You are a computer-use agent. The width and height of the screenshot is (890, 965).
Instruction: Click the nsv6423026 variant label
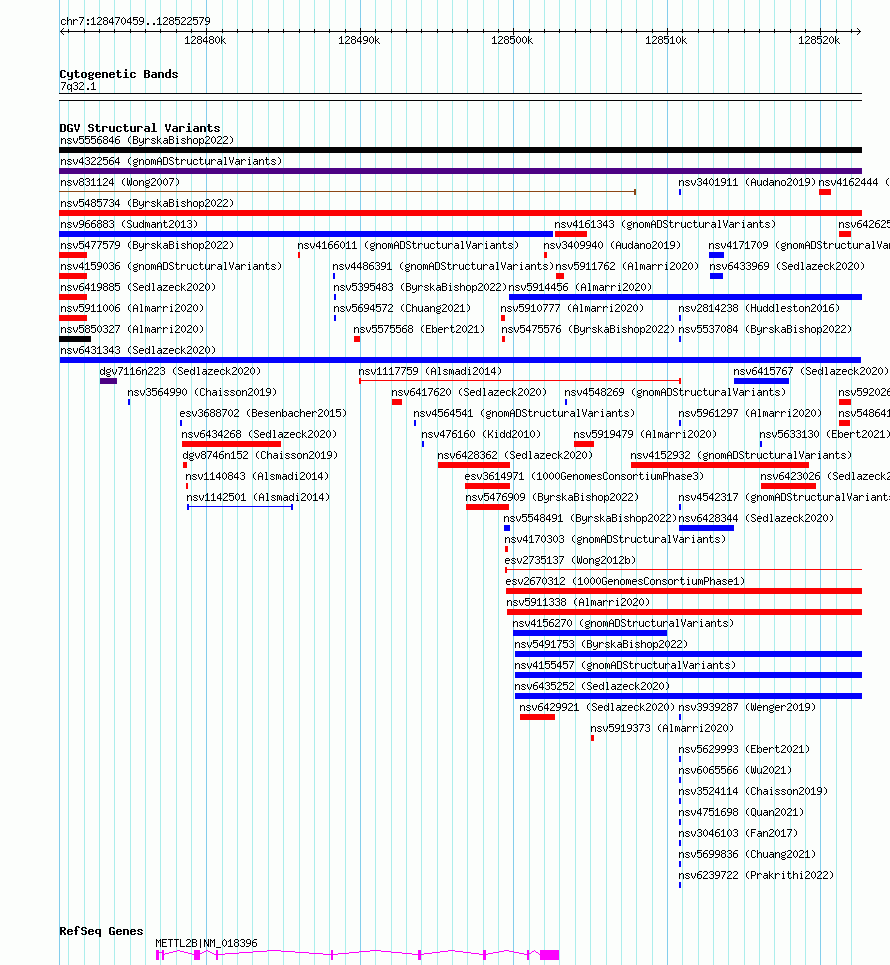pyautogui.click(x=825, y=476)
